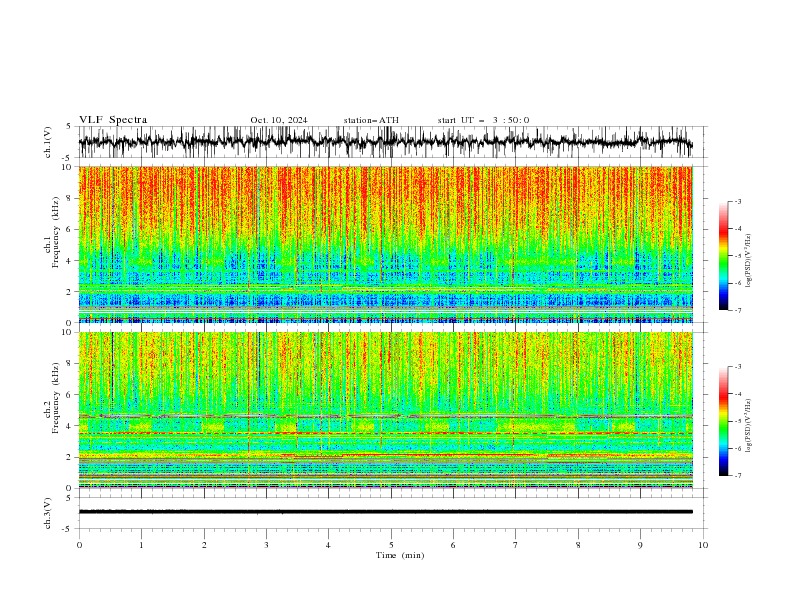Click the "-3" tick on ch.2 colorbar

click(x=737, y=367)
